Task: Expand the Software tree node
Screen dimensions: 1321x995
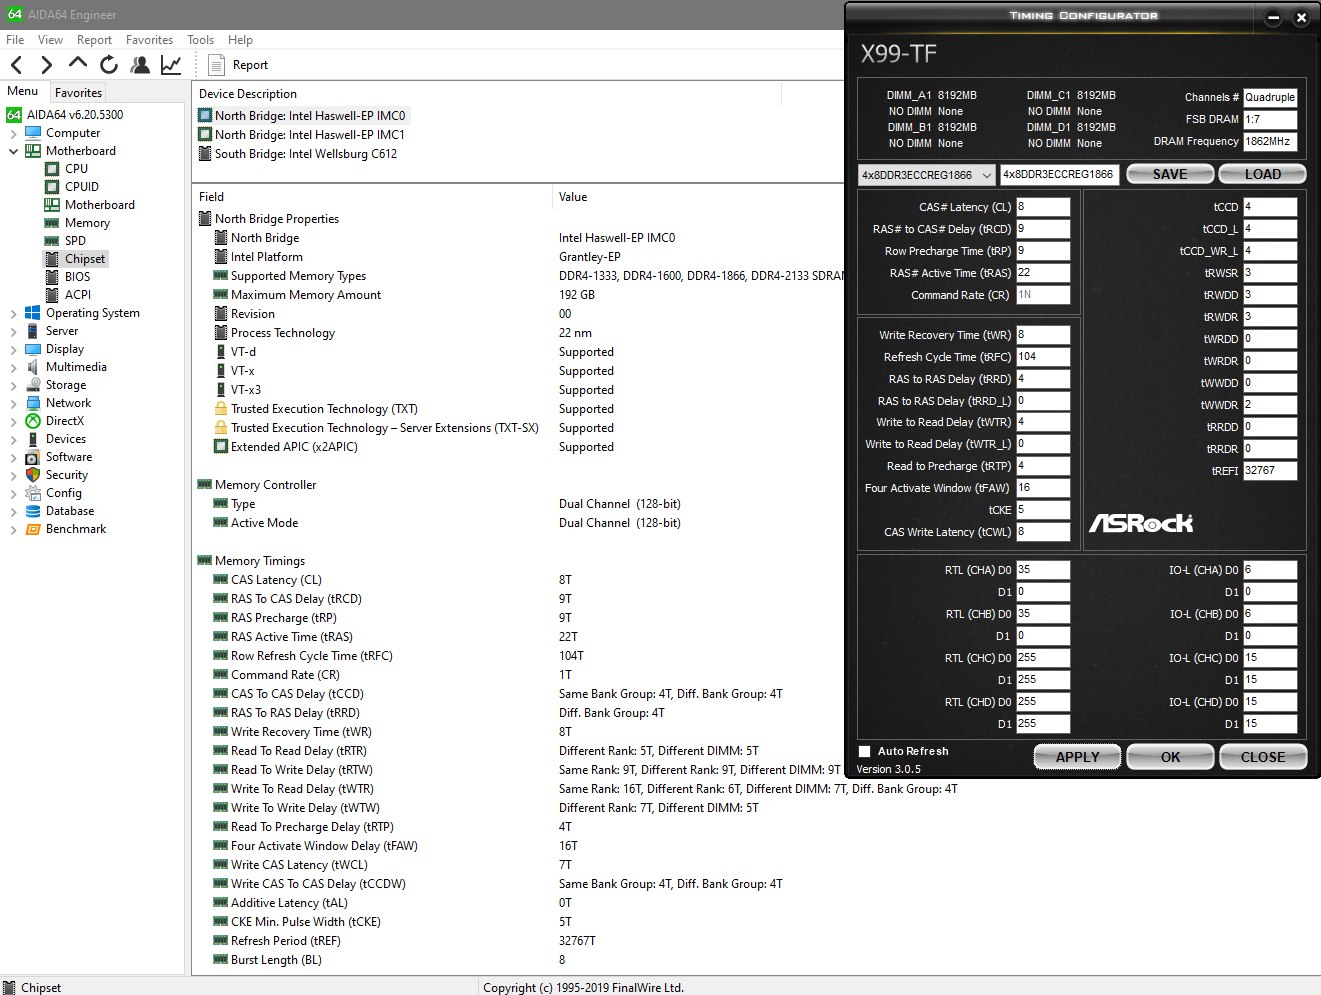Action: (x=13, y=457)
